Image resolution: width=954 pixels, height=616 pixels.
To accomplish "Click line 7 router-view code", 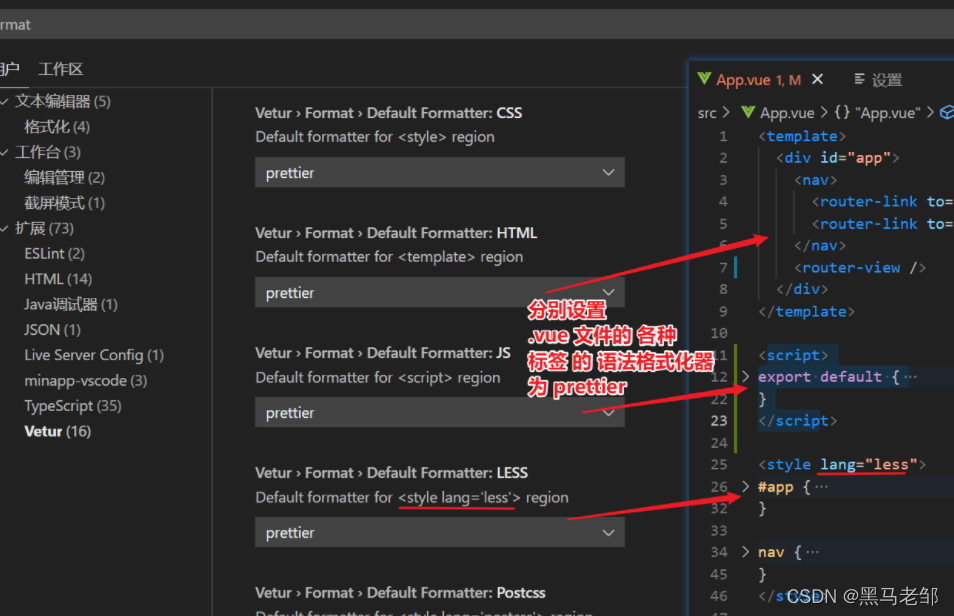I will point(860,267).
